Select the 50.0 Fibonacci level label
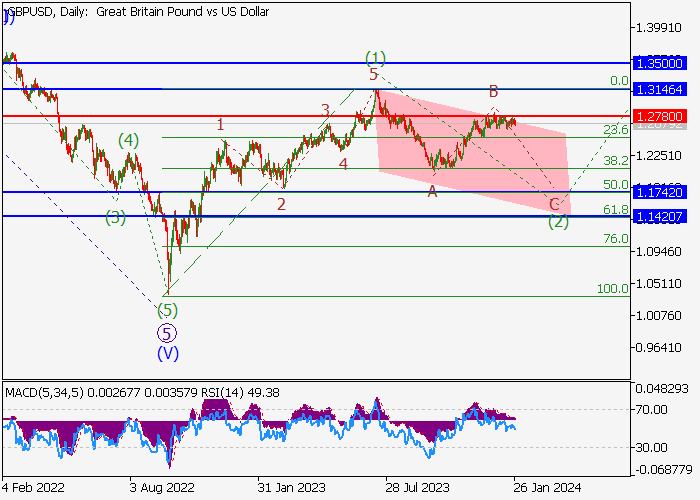The image size is (700, 500). [616, 184]
